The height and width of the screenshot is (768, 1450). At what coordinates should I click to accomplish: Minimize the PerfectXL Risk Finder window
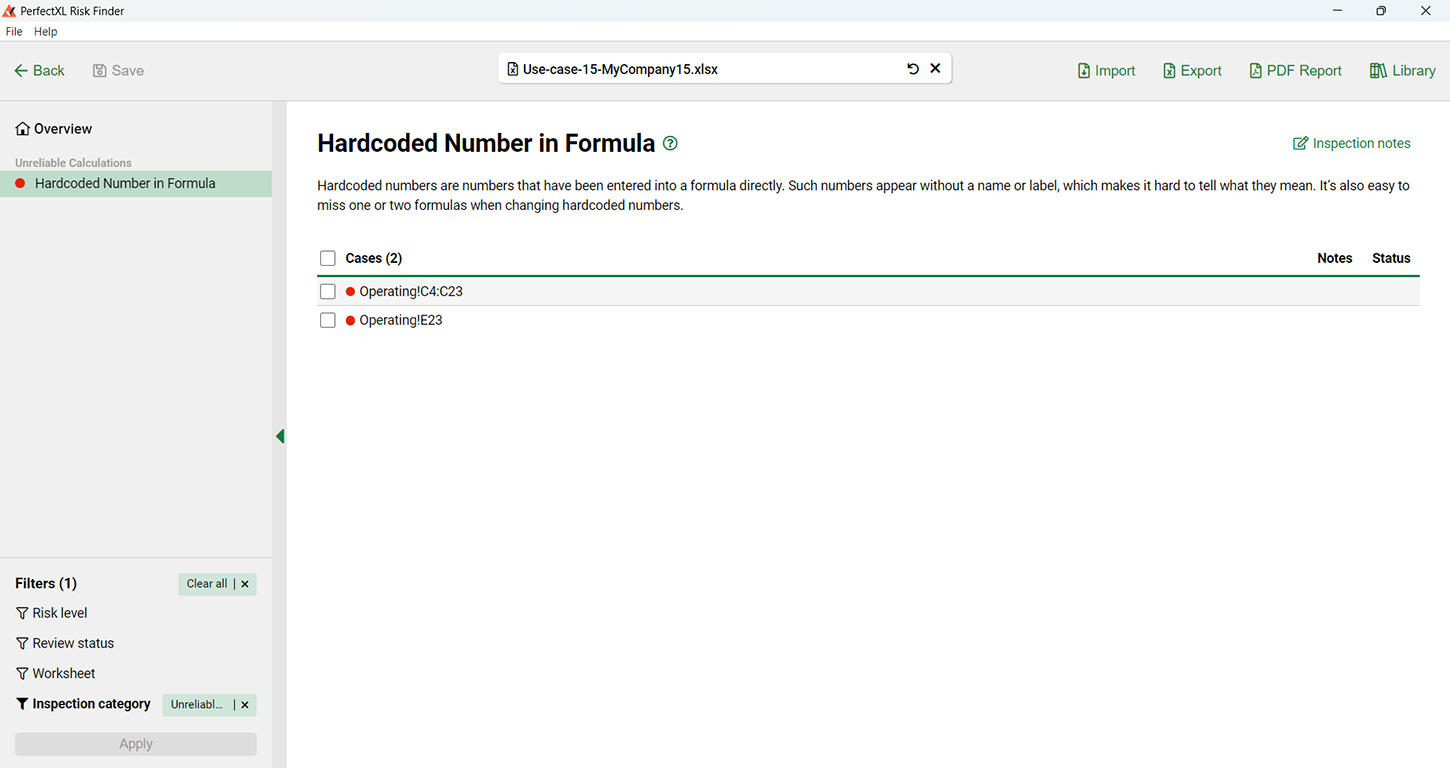1337,11
